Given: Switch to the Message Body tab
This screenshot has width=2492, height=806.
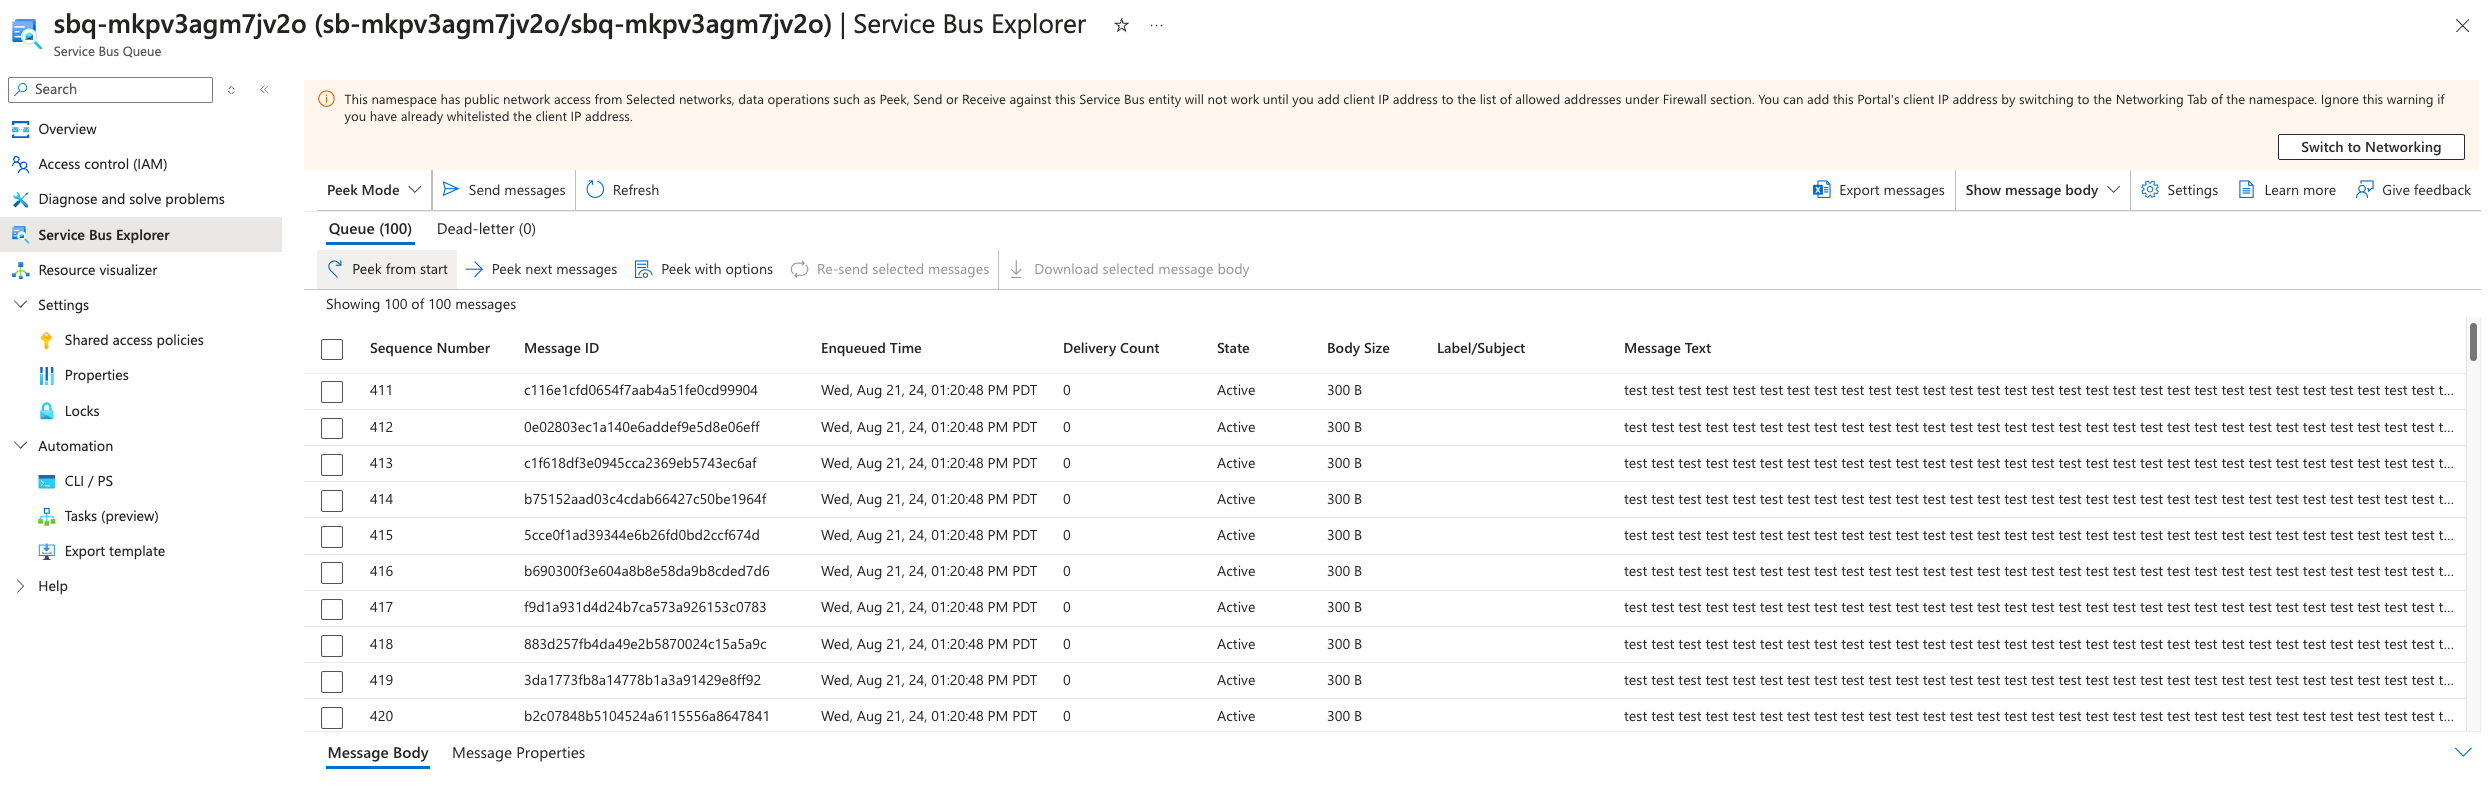Looking at the screenshot, I should 378,753.
